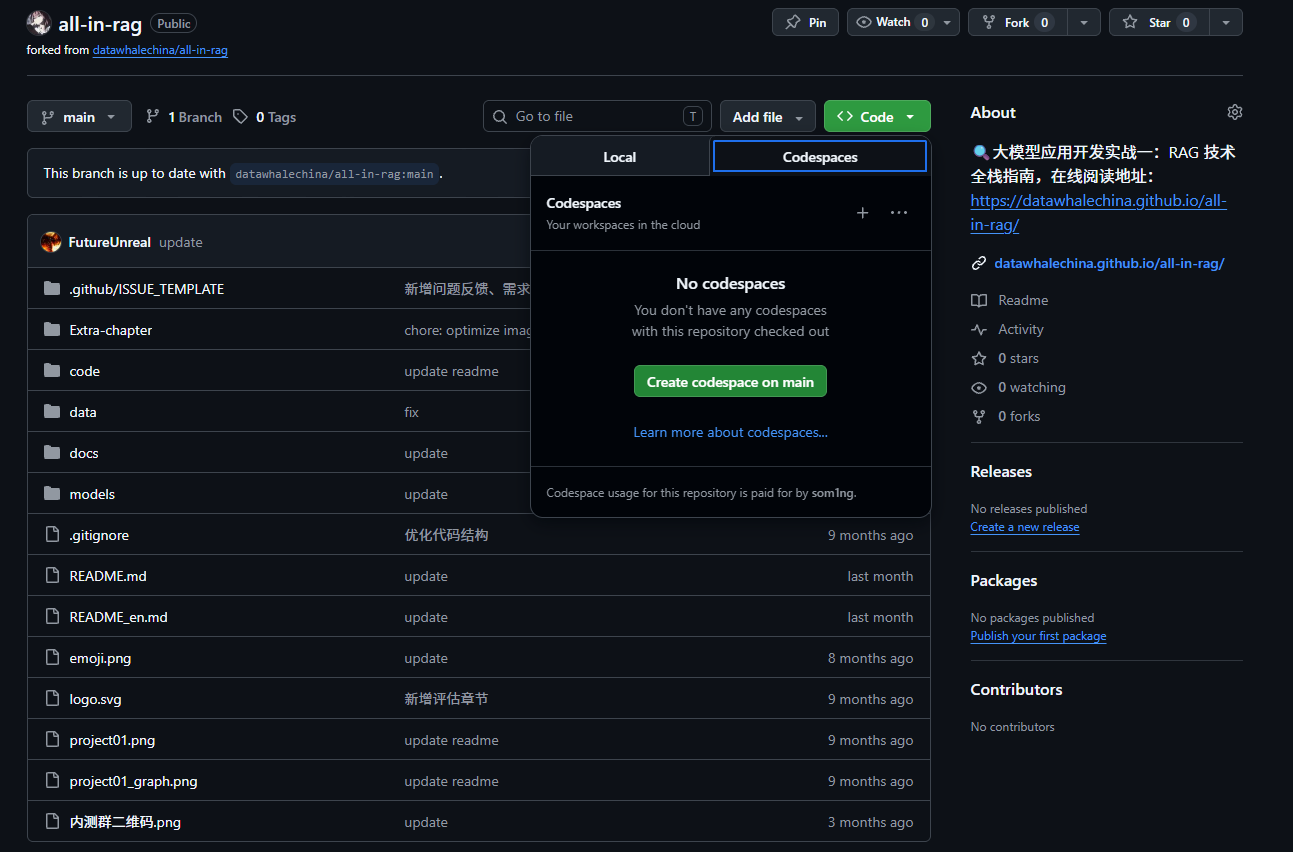Screen dimensions: 1293x852
Task: Open the Star lists dropdown arrow
Action: click(x=1226, y=22)
